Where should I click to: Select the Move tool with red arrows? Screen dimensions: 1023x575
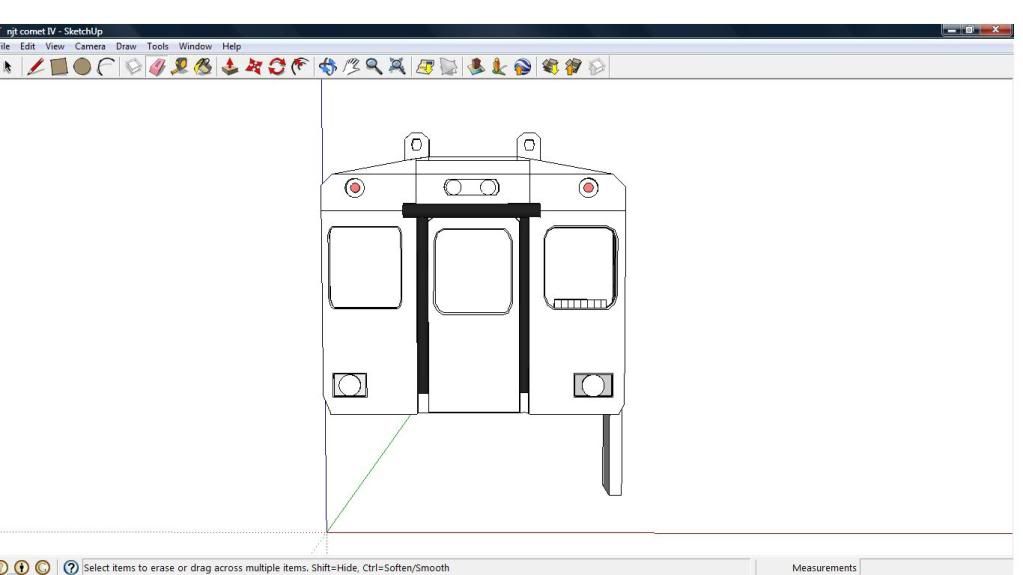pyautogui.click(x=253, y=67)
